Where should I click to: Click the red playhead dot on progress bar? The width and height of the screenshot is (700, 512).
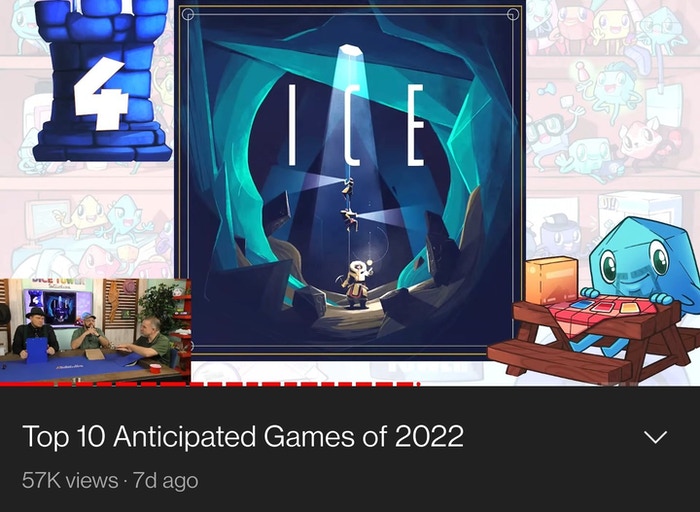[417, 384]
